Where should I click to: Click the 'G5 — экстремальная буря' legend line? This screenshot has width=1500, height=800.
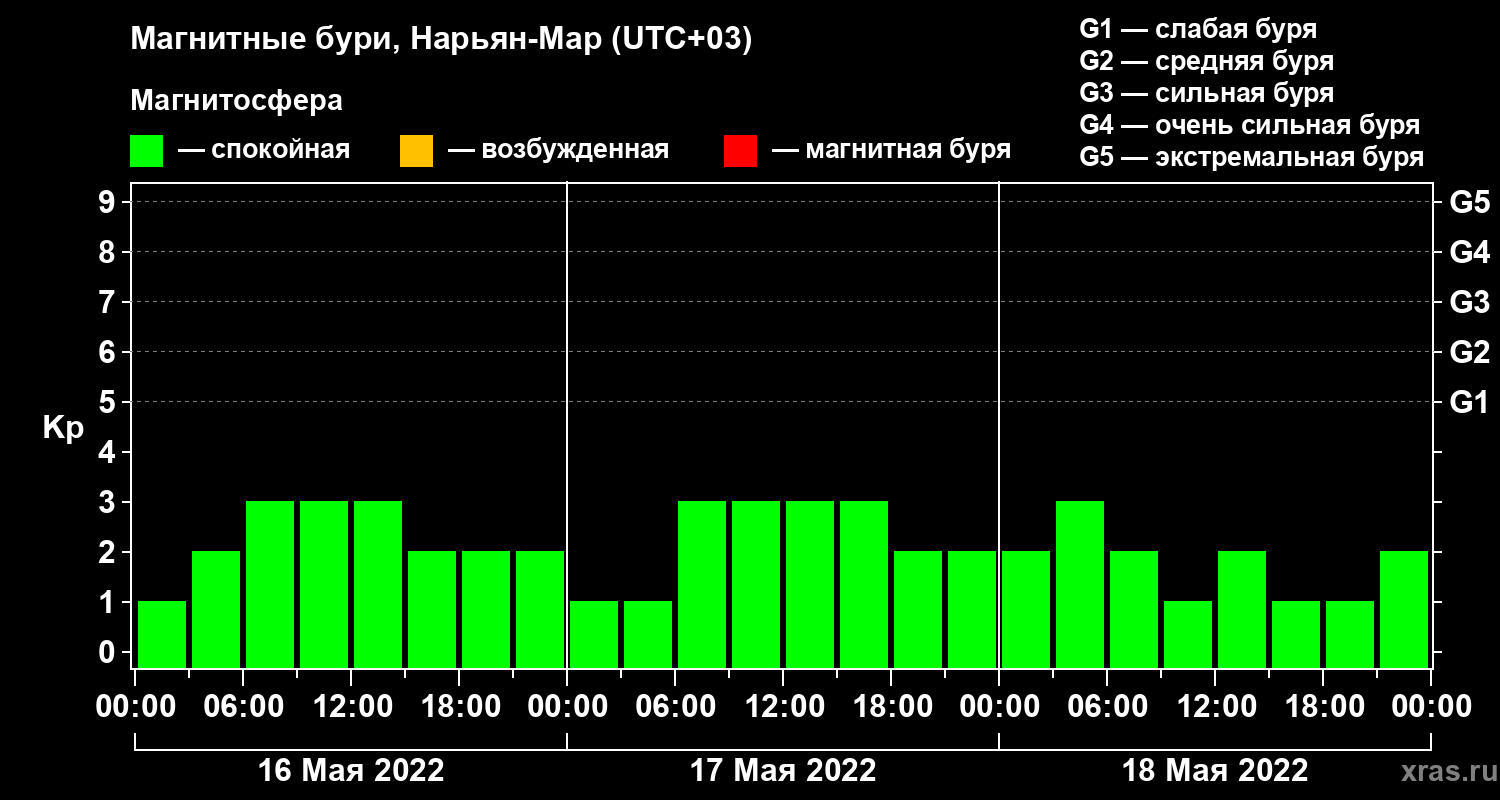(1251, 157)
